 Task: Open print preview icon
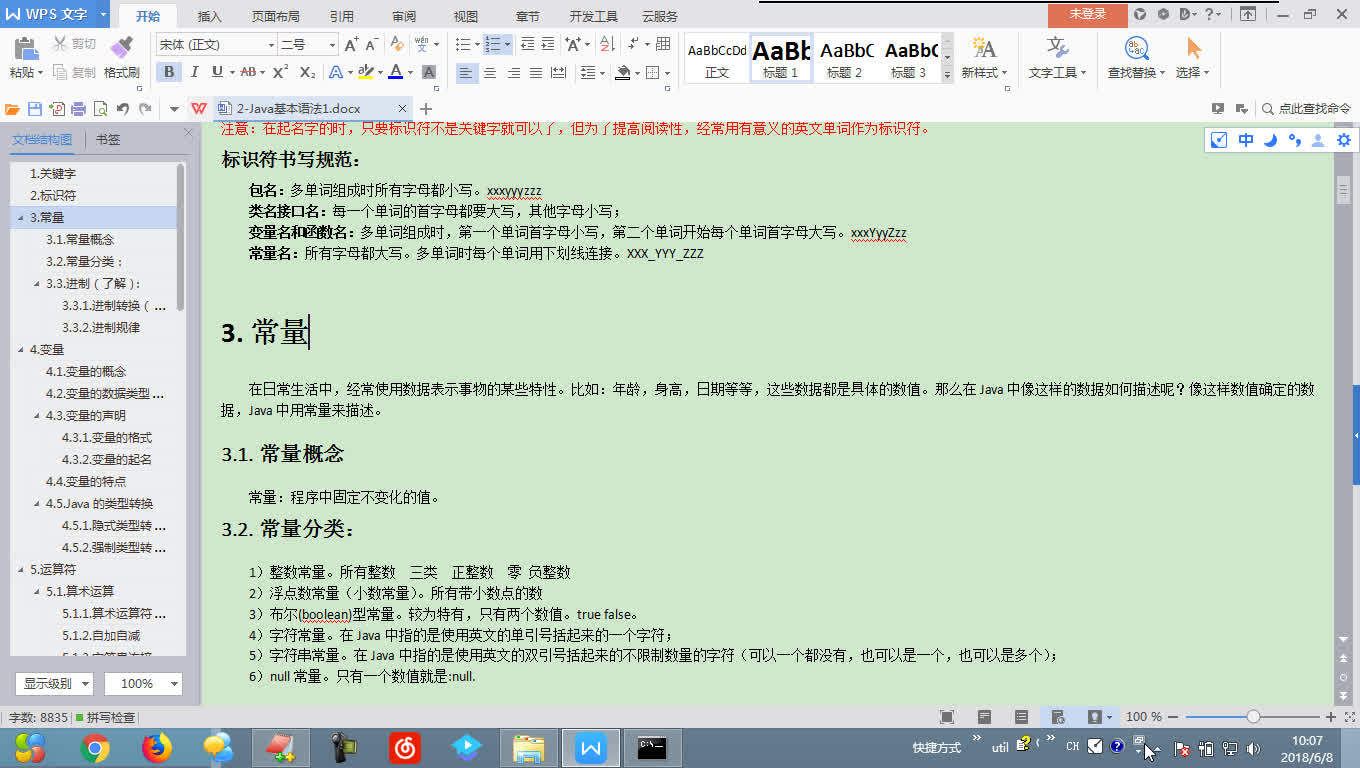point(100,109)
